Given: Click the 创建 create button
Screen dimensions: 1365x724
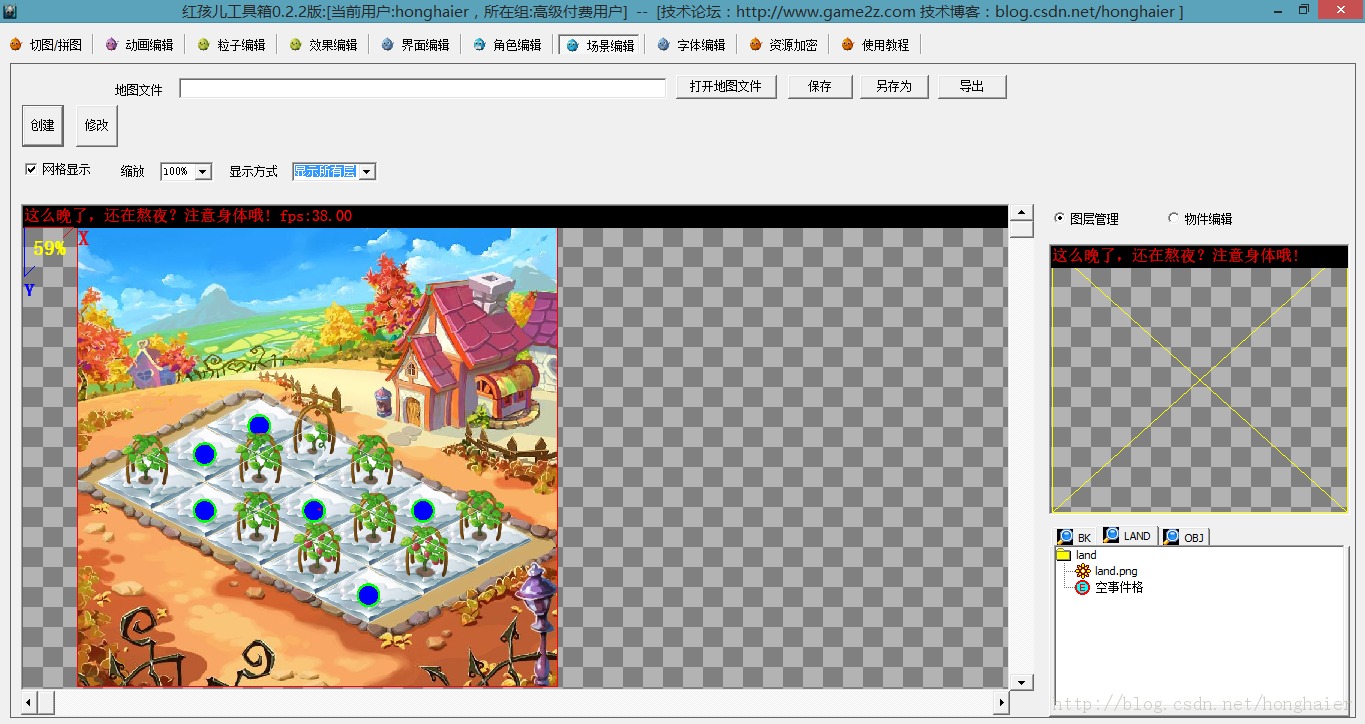Looking at the screenshot, I should point(43,126).
